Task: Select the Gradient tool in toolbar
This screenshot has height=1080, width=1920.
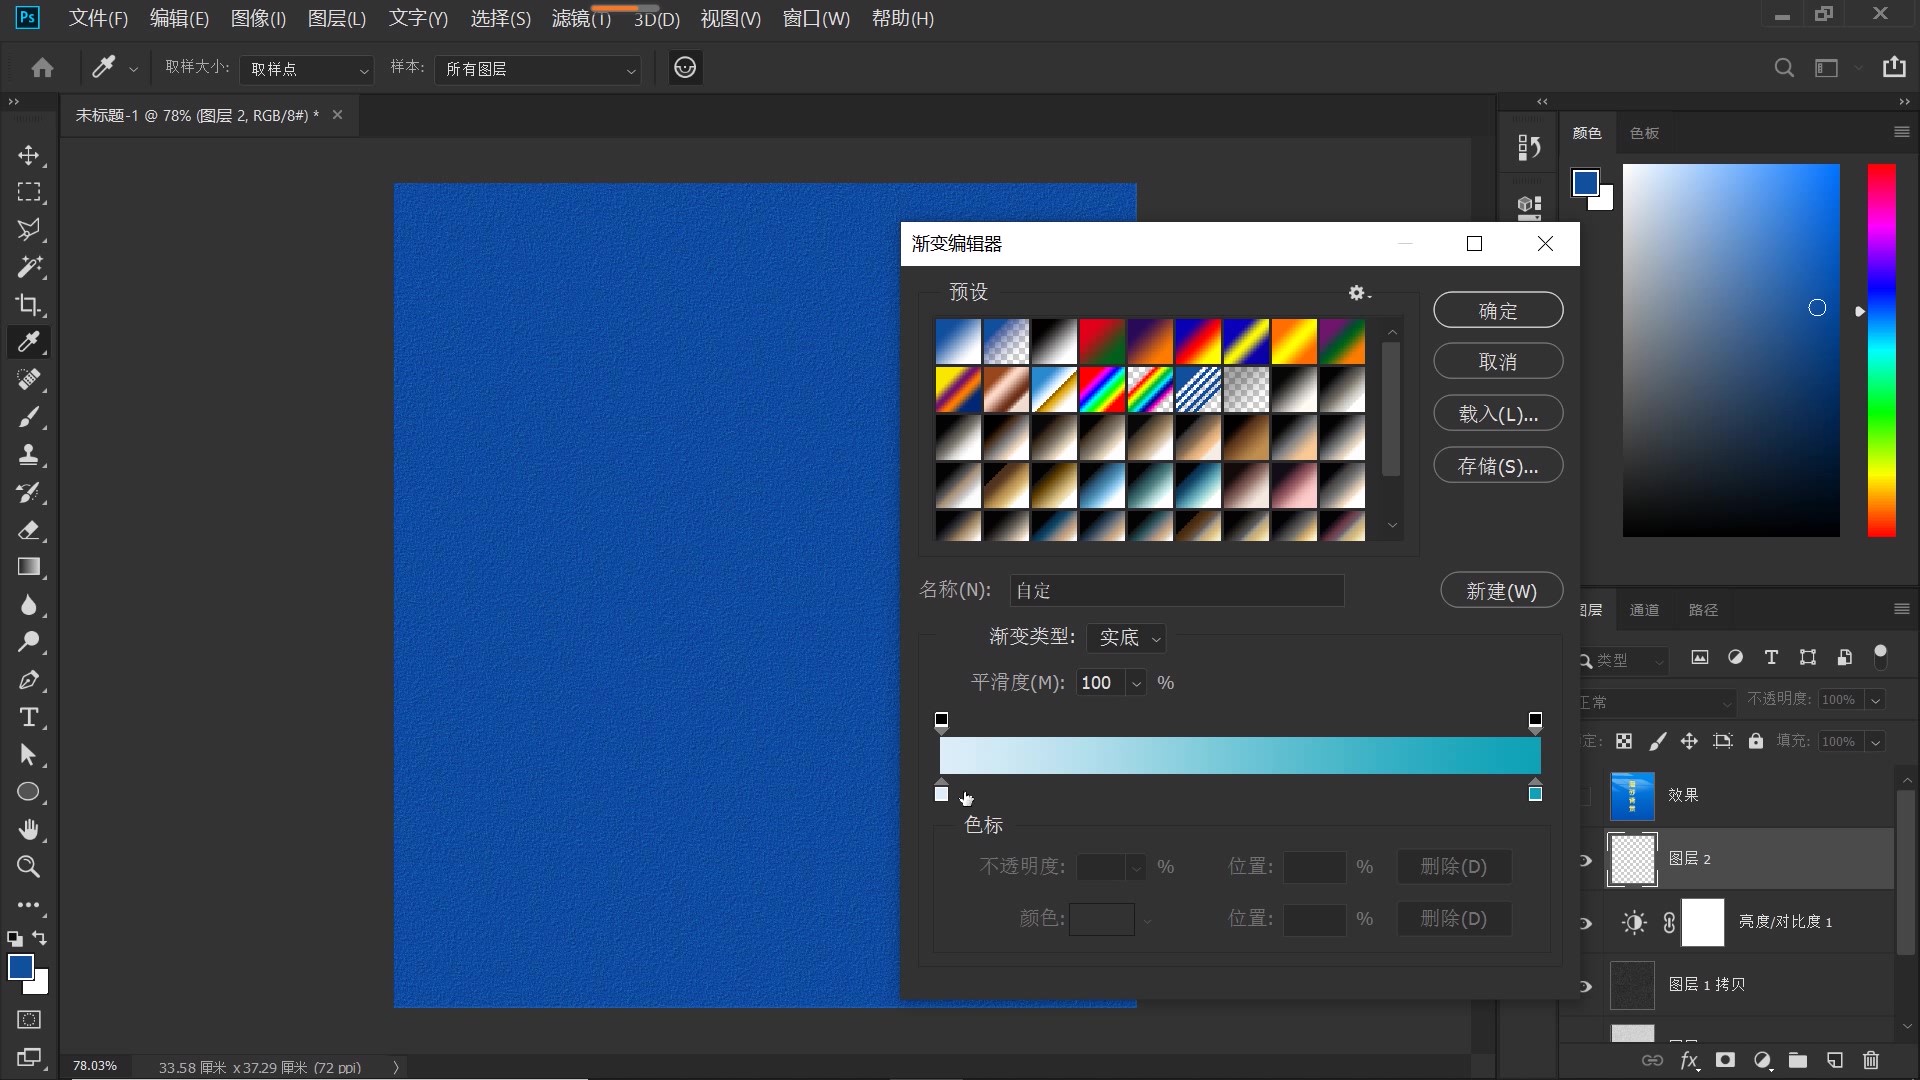Action: click(29, 567)
